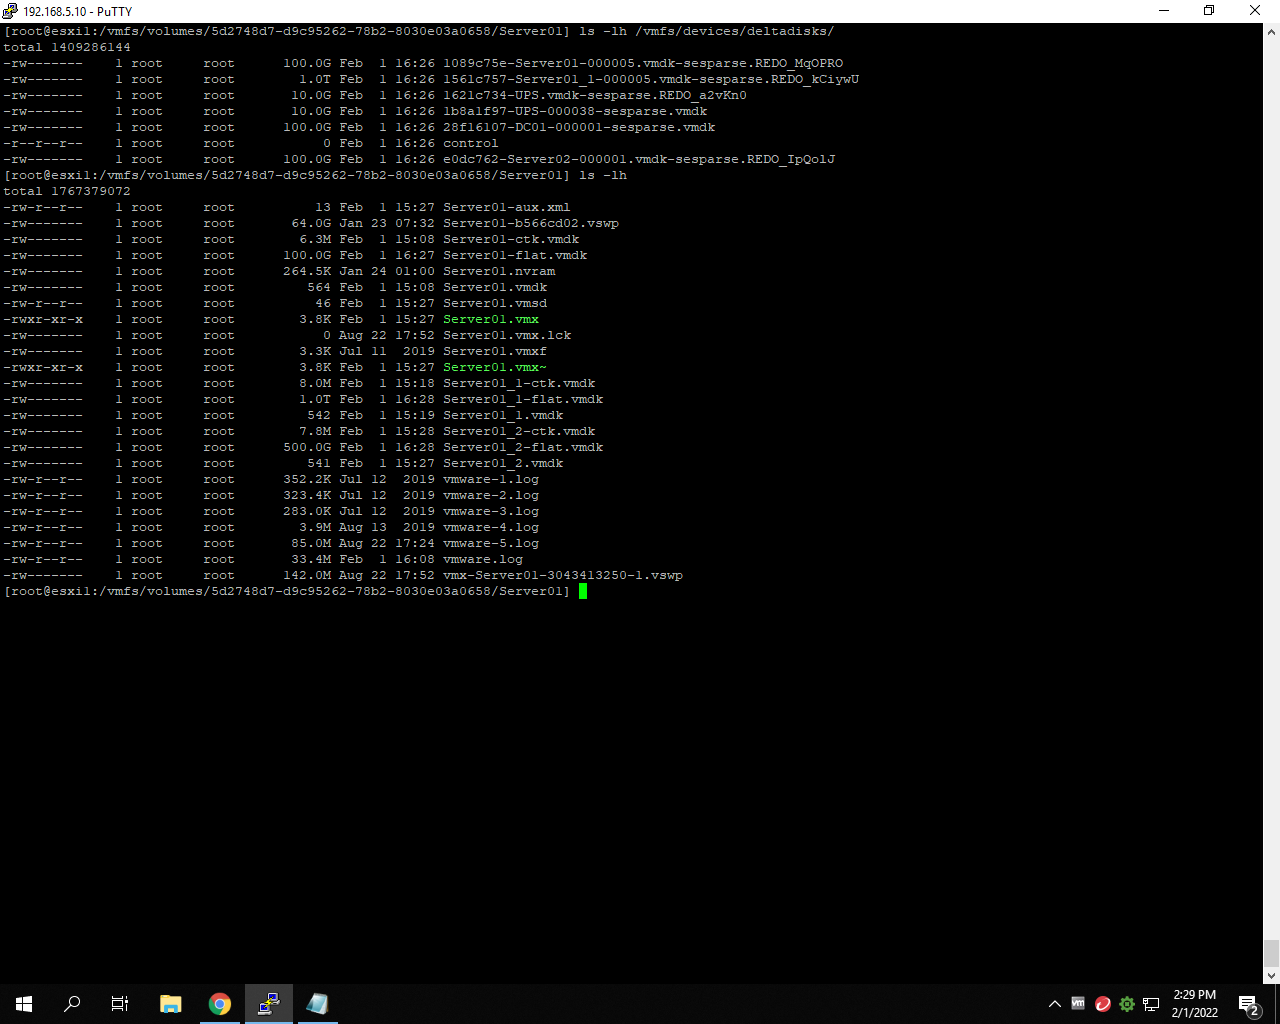
Task: Click the green terminal cursor at prompt
Action: pyautogui.click(x=583, y=591)
